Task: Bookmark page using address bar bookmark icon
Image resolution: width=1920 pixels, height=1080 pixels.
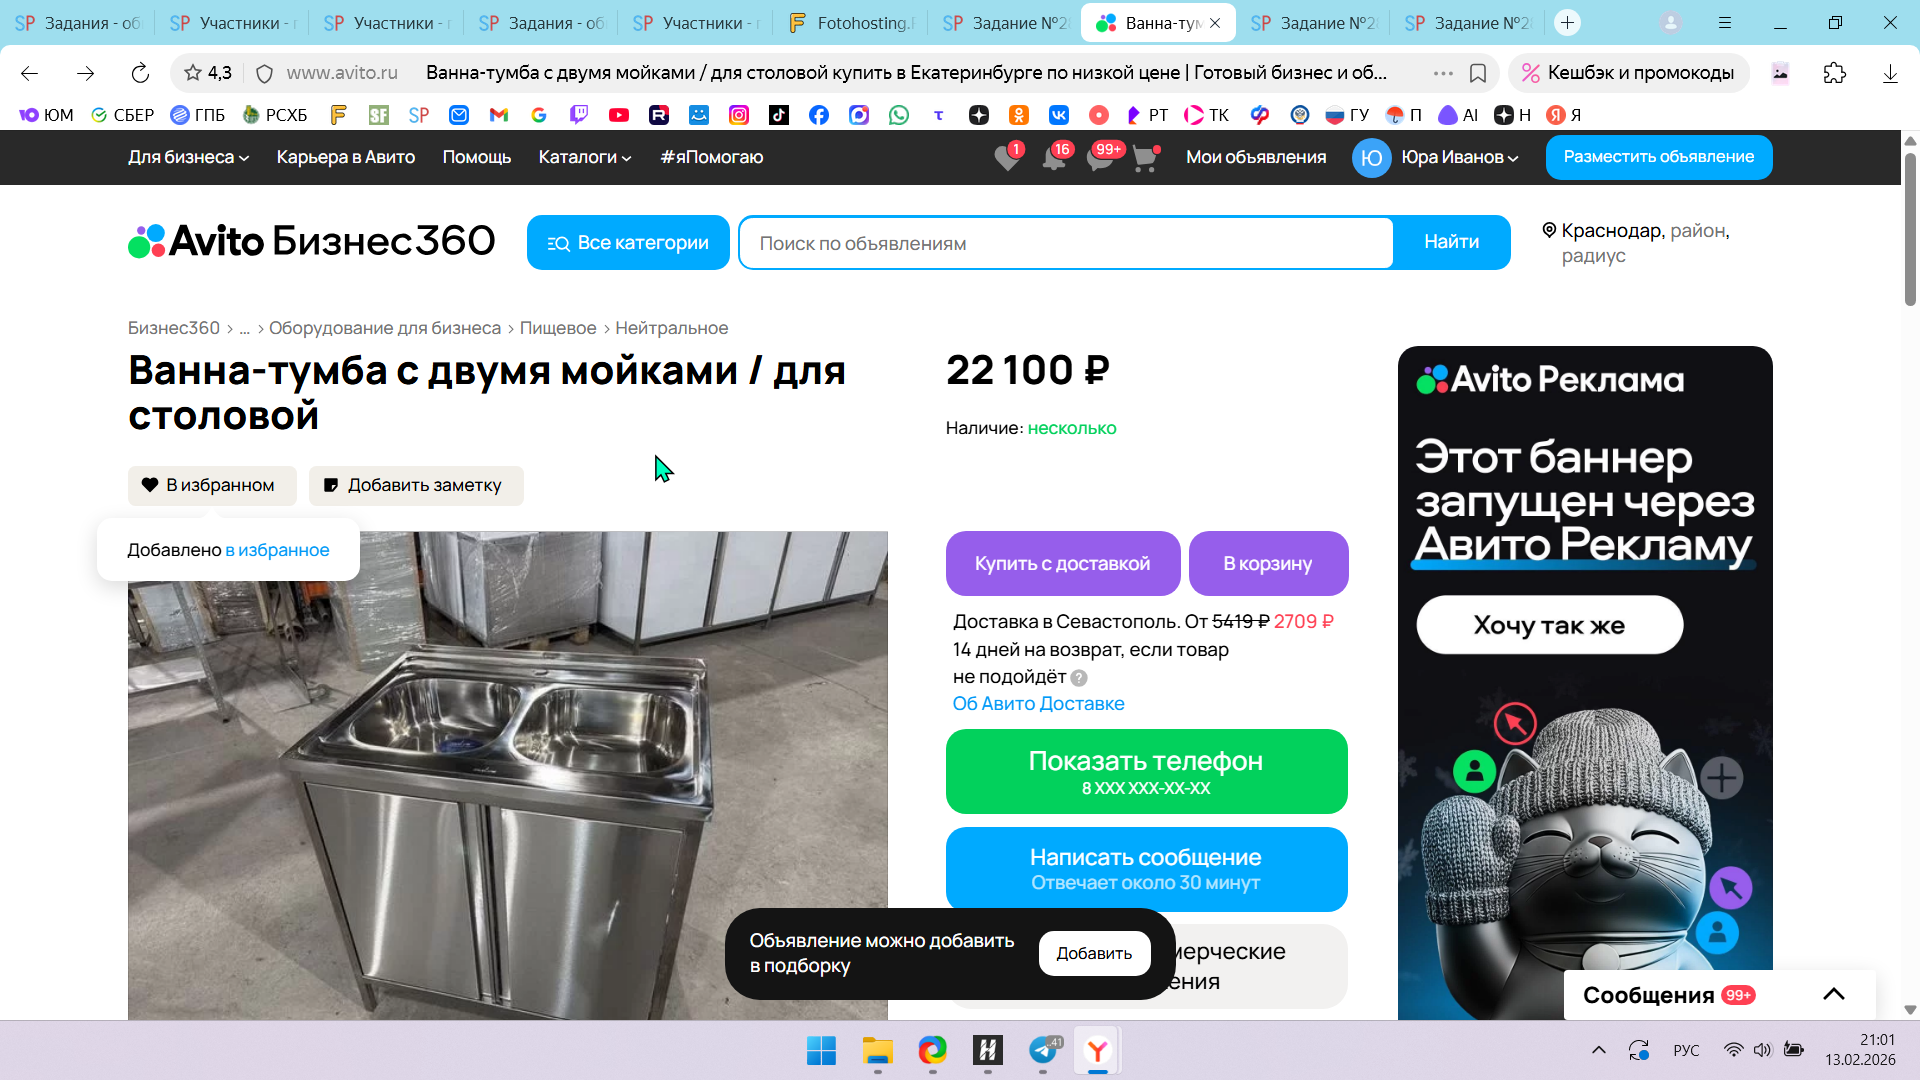Action: pyautogui.click(x=1478, y=73)
